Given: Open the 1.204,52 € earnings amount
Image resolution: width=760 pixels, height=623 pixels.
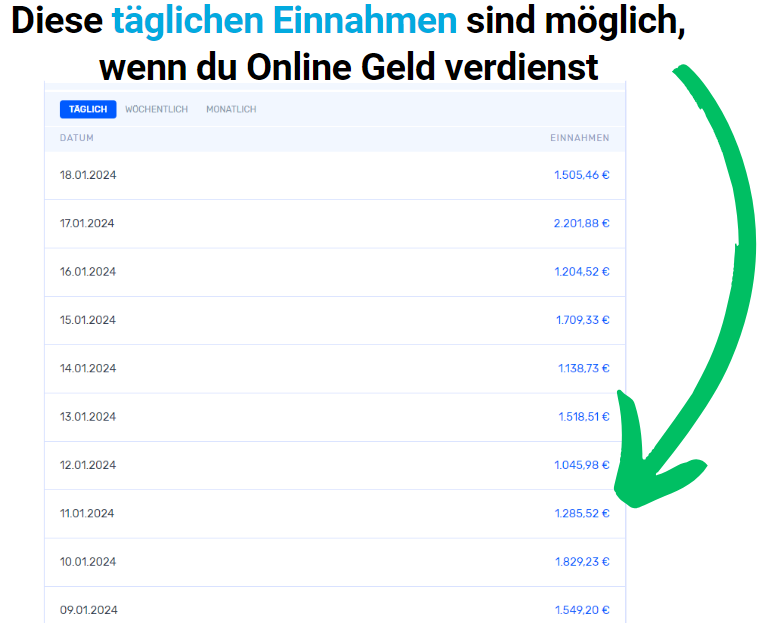Looking at the screenshot, I should pos(582,272).
